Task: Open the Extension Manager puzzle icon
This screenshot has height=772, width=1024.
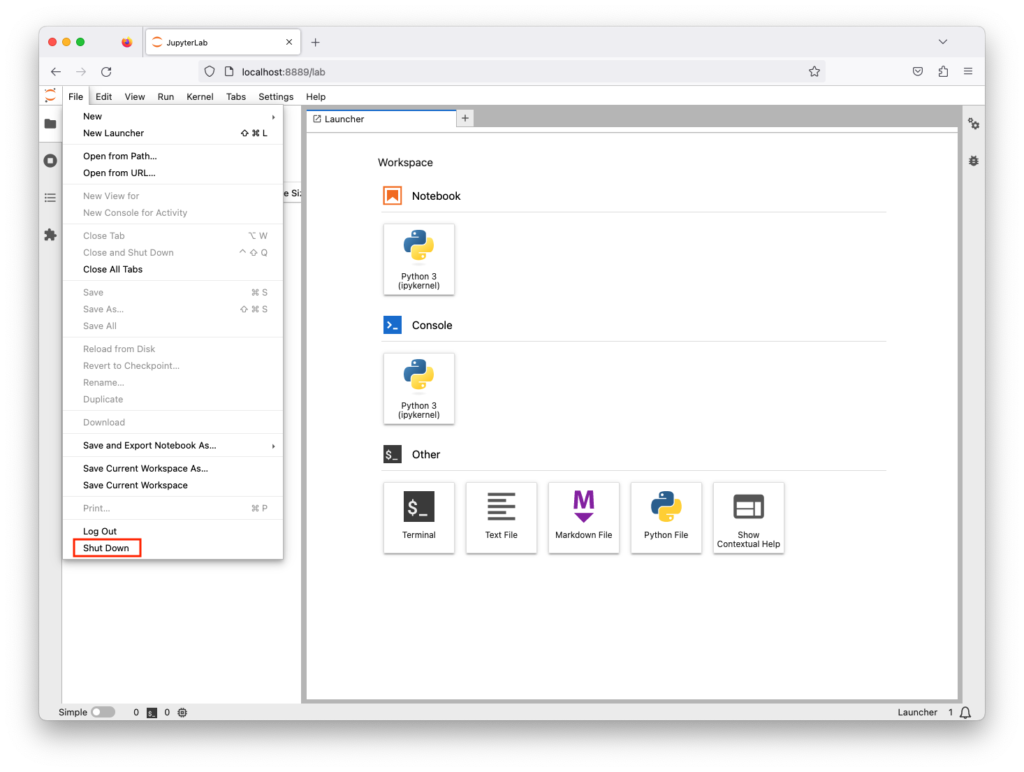Action: 50,235
